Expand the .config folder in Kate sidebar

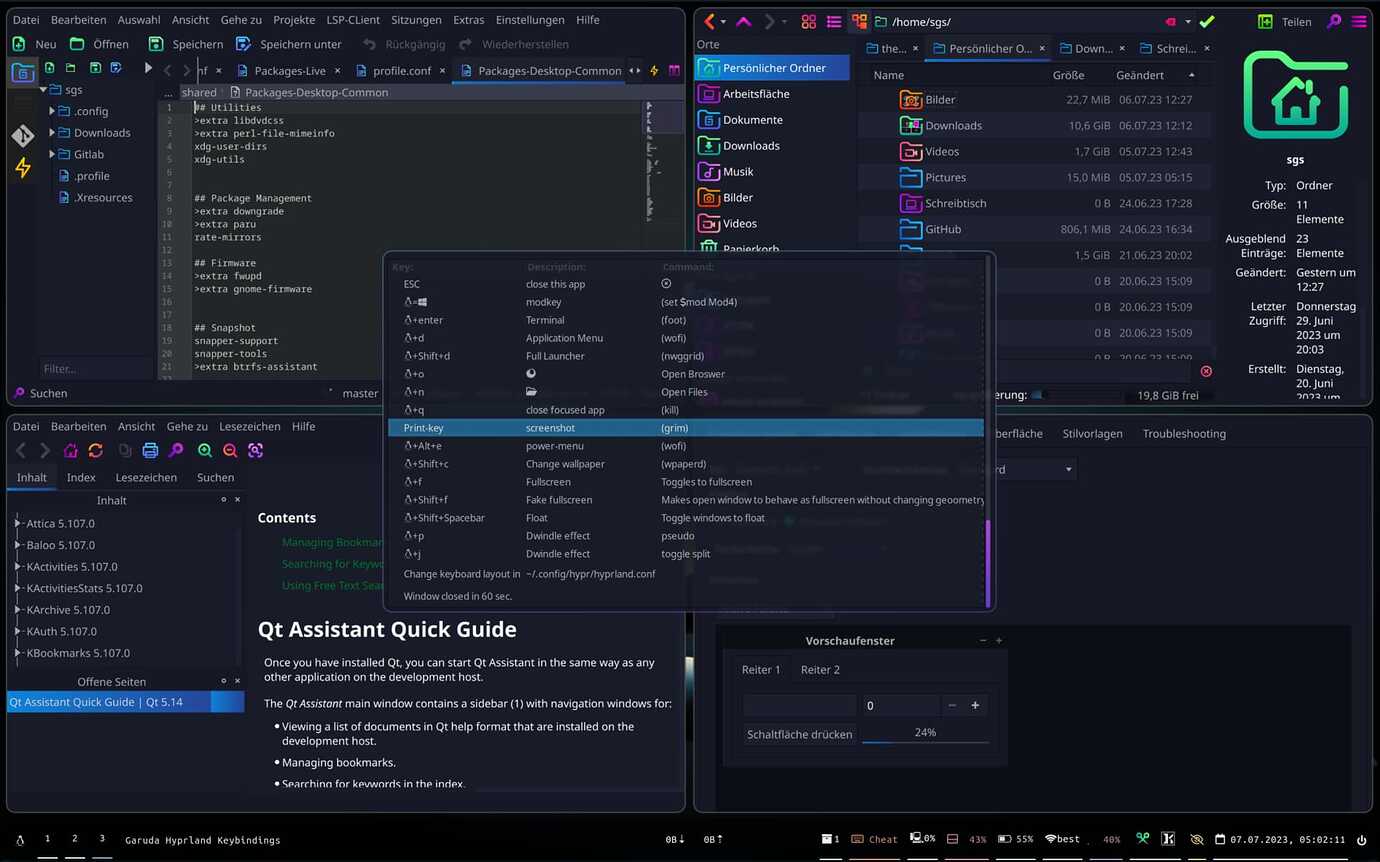pyautogui.click(x=51, y=111)
